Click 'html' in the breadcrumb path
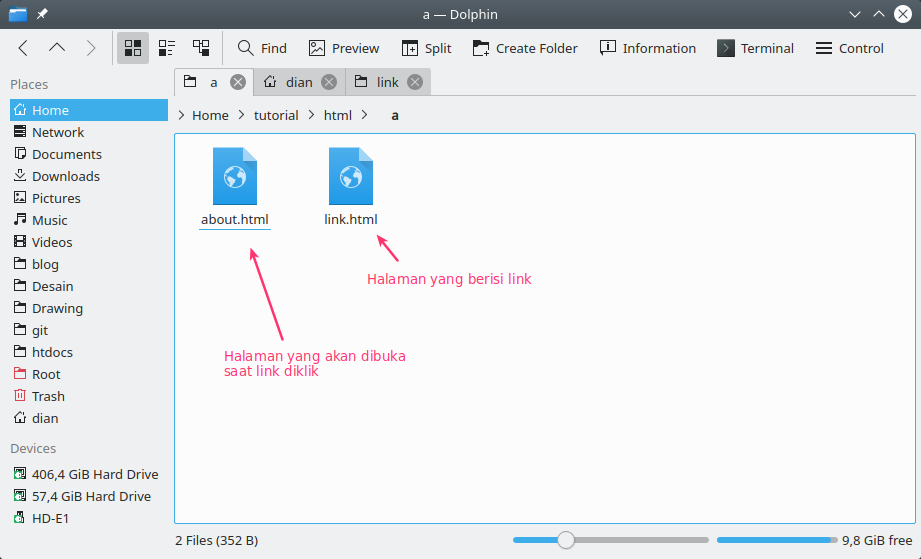 (x=338, y=116)
